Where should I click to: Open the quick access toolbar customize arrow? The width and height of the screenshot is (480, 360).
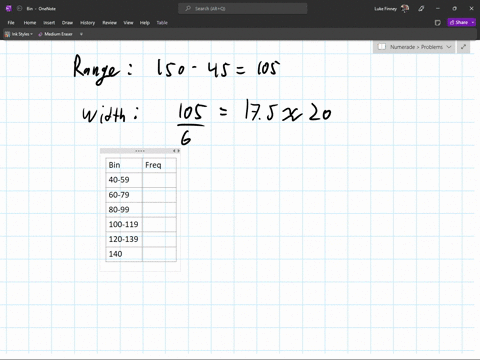click(81, 34)
